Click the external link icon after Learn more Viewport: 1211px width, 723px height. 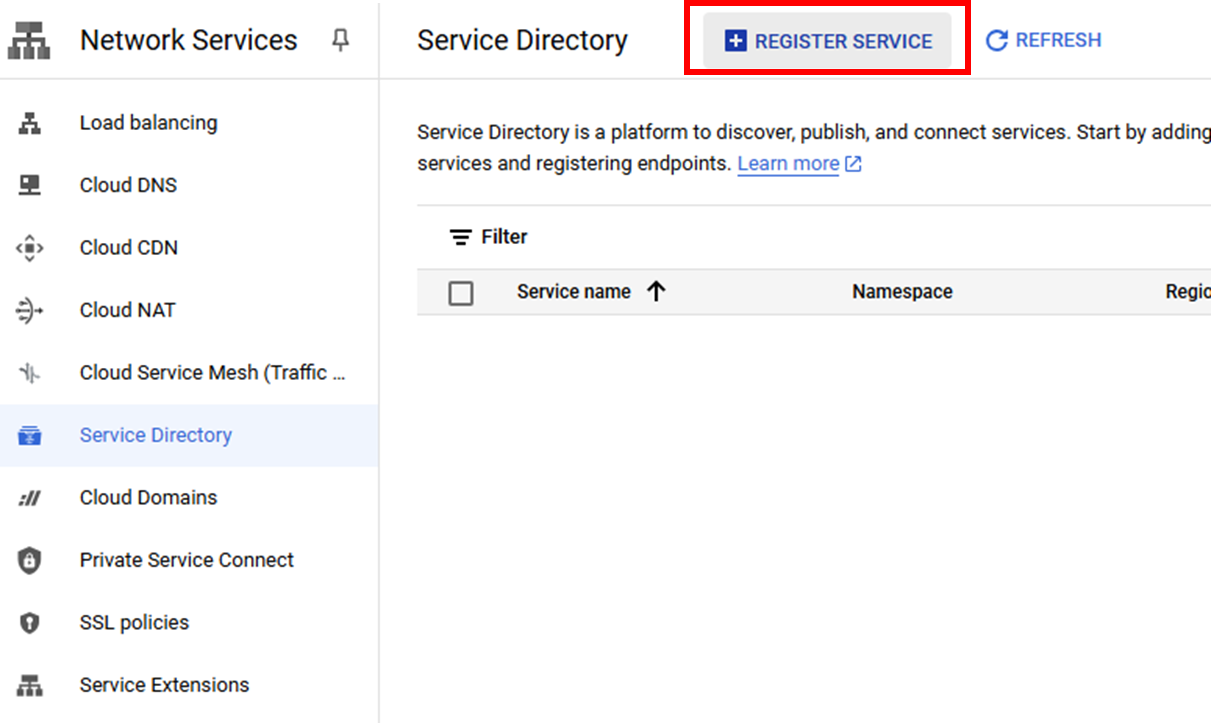tap(853, 164)
